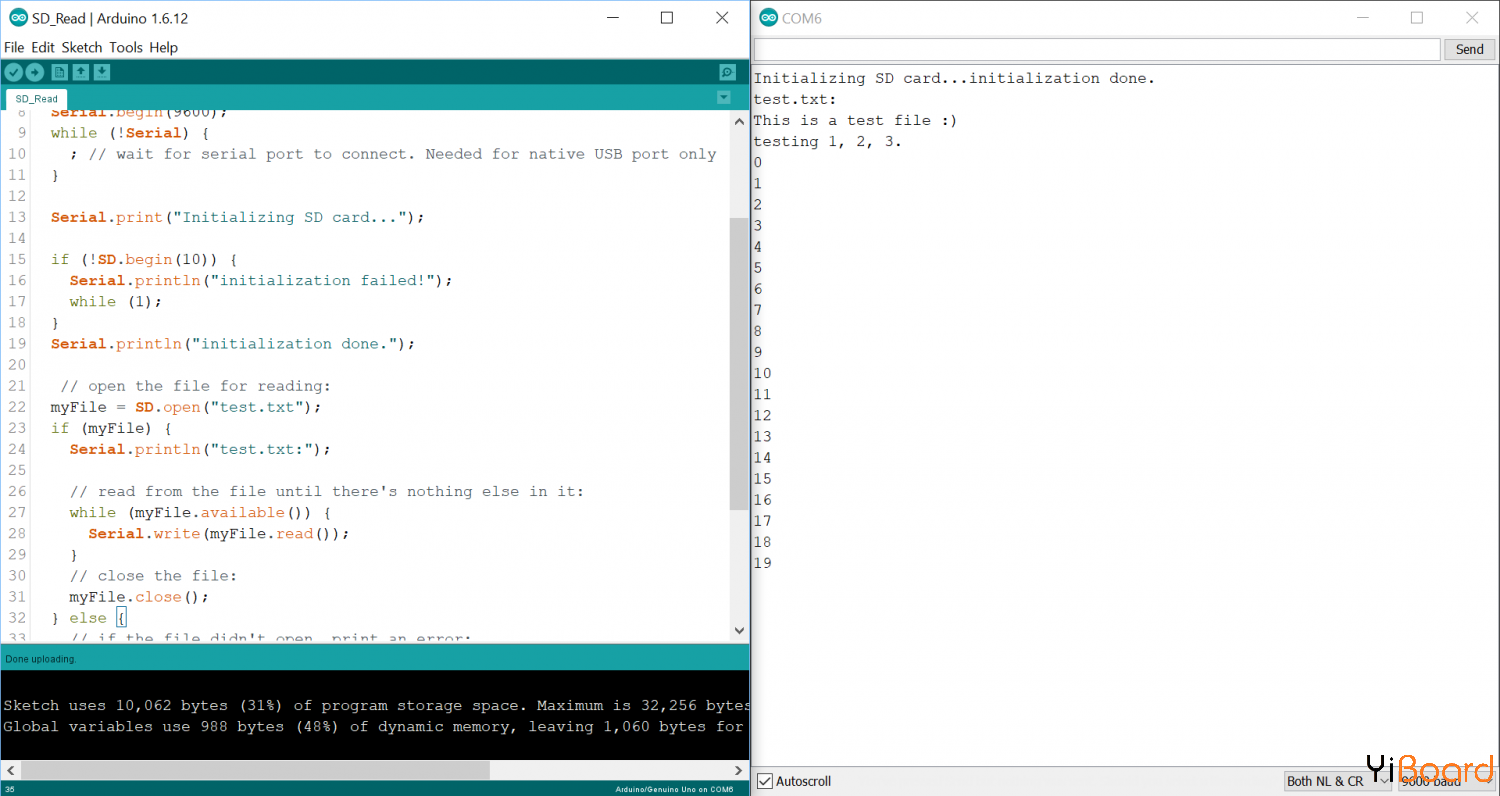Image resolution: width=1500 pixels, height=796 pixels.
Task: Click 'while (myFile.available()) {' code line
Action: tap(200, 512)
